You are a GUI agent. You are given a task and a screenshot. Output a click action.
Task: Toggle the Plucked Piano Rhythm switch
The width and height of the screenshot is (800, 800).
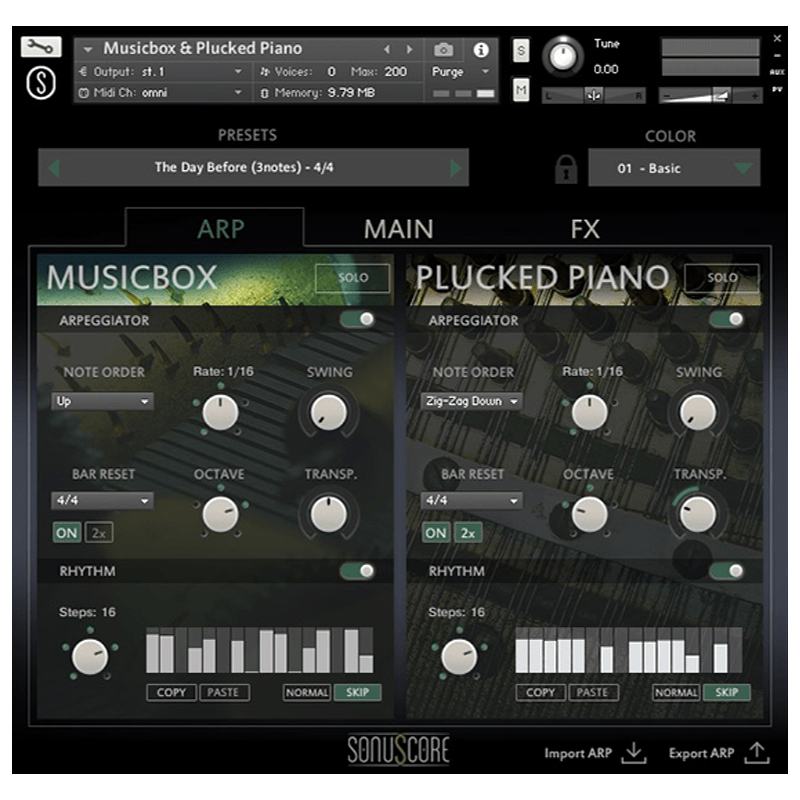(727, 571)
